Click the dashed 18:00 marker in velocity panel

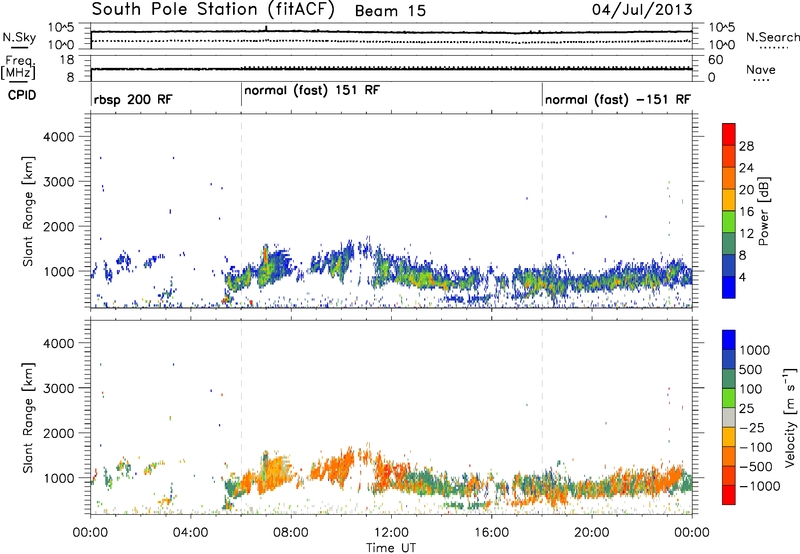[x=542, y=417]
